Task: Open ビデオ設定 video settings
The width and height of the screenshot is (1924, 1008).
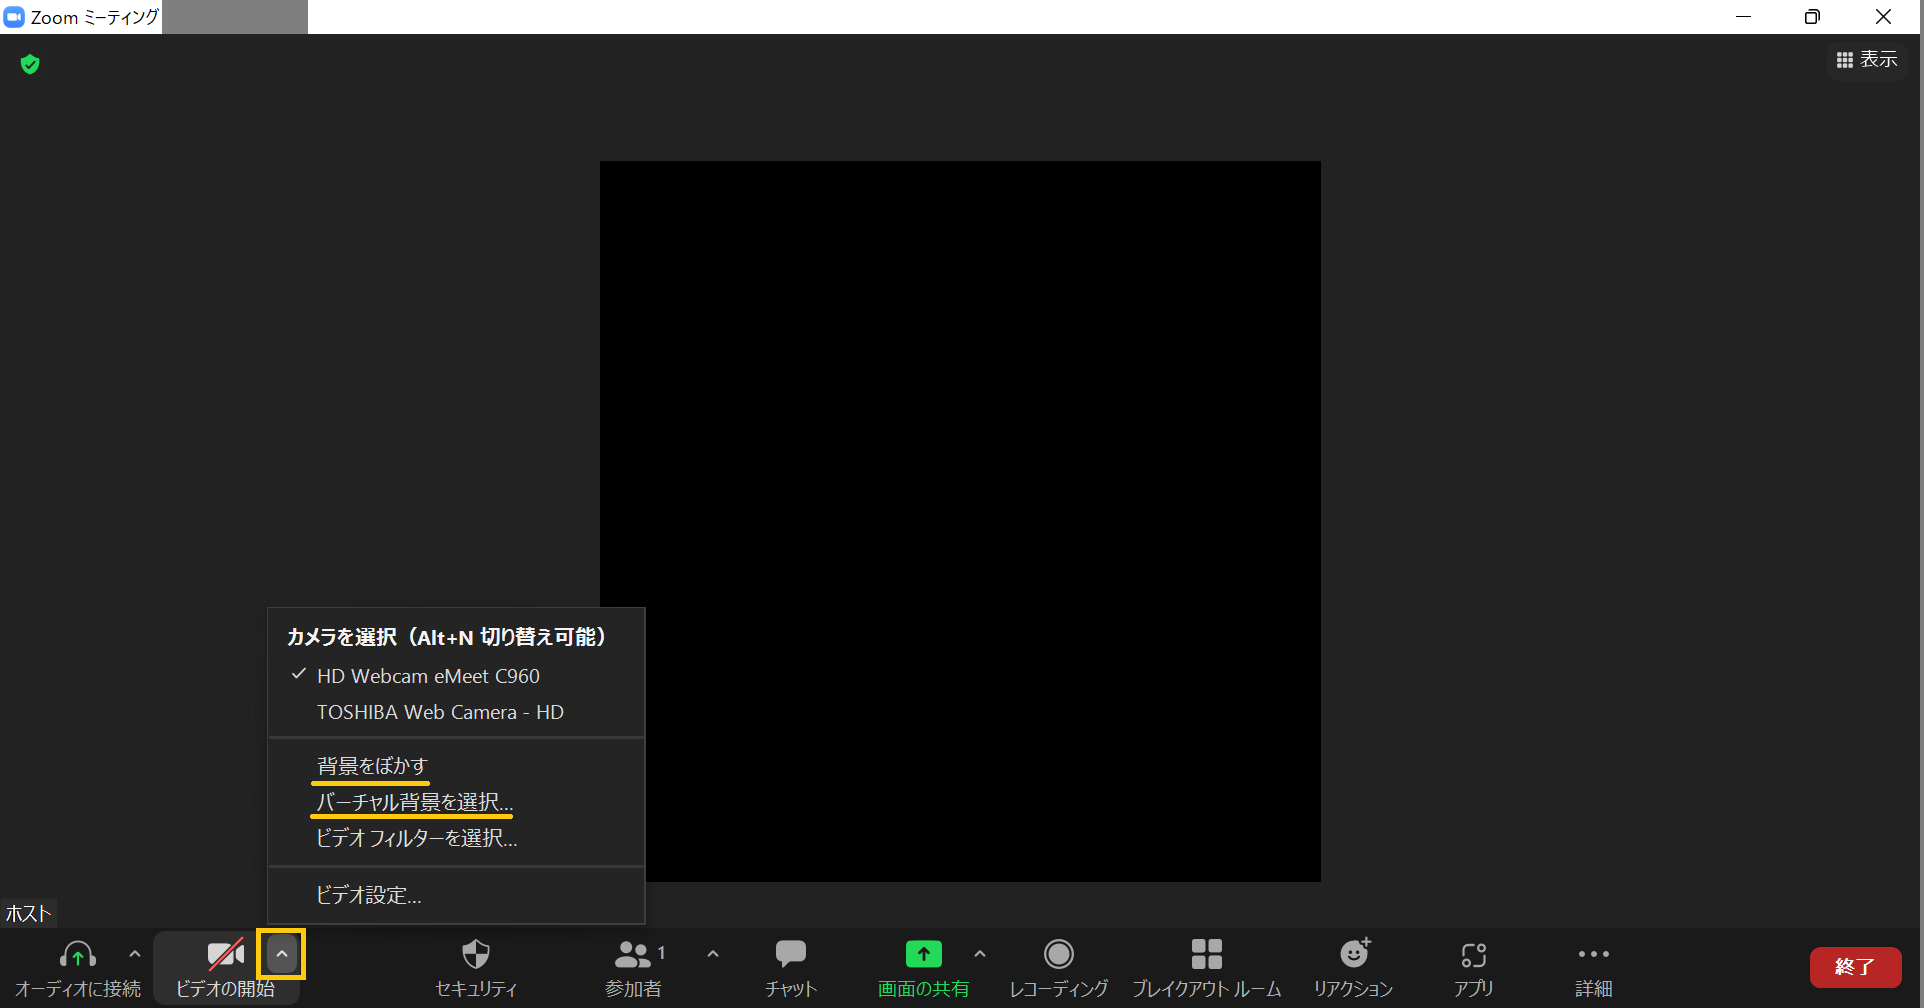Action: tap(368, 895)
